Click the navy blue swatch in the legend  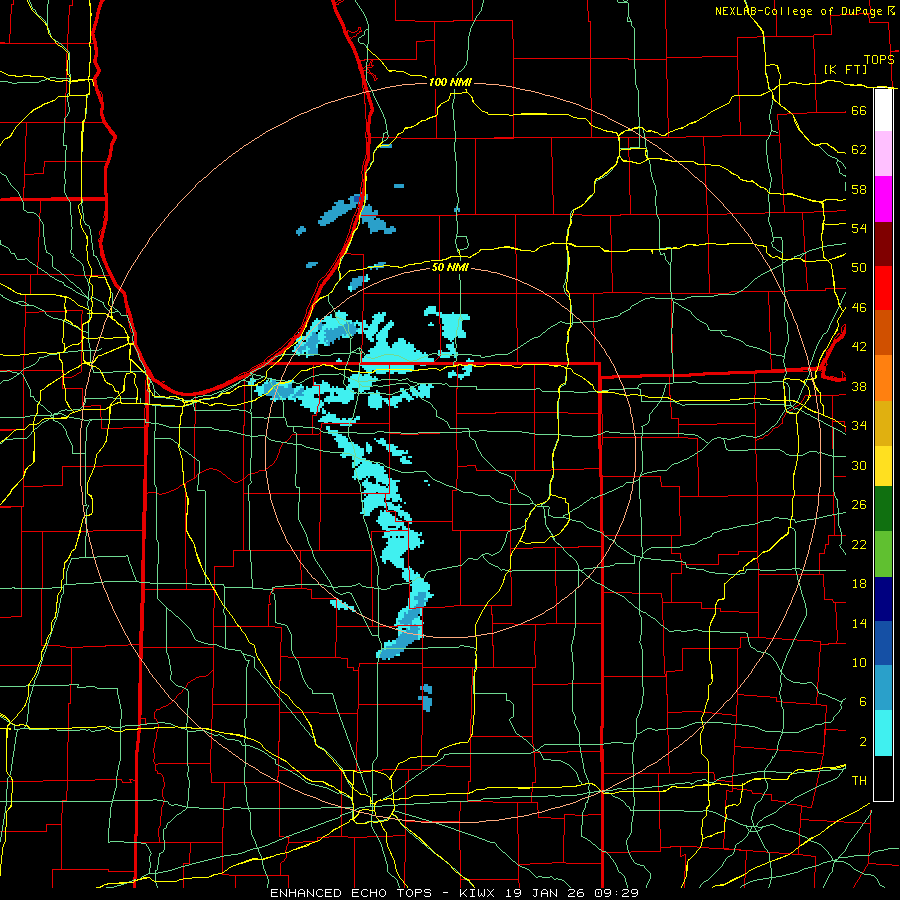[x=883, y=598]
